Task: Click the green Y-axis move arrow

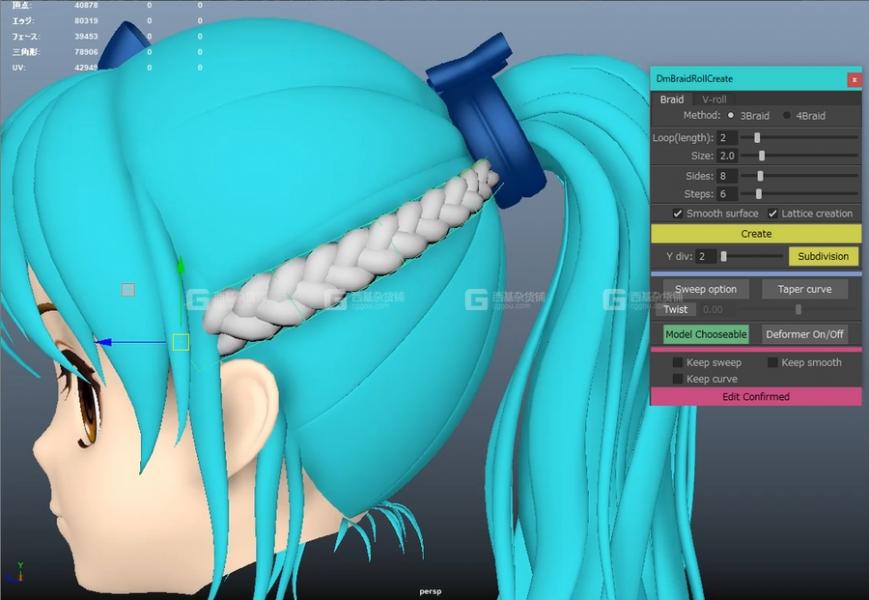Action: 181,266
